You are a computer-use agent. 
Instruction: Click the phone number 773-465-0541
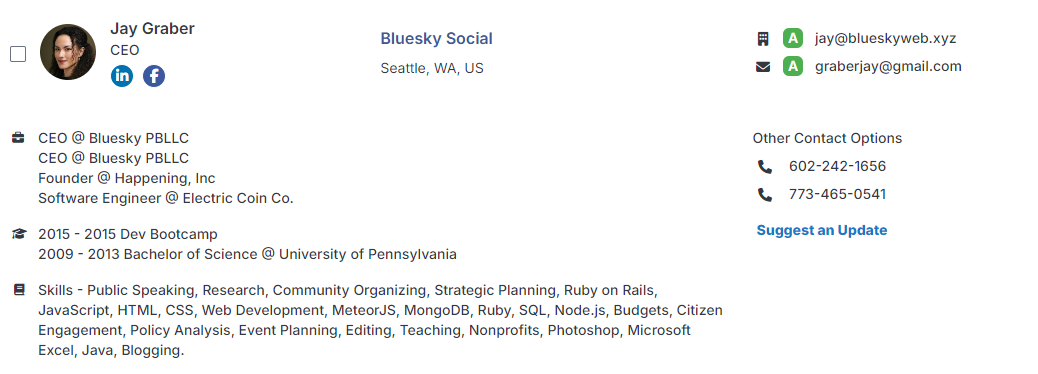(x=837, y=194)
